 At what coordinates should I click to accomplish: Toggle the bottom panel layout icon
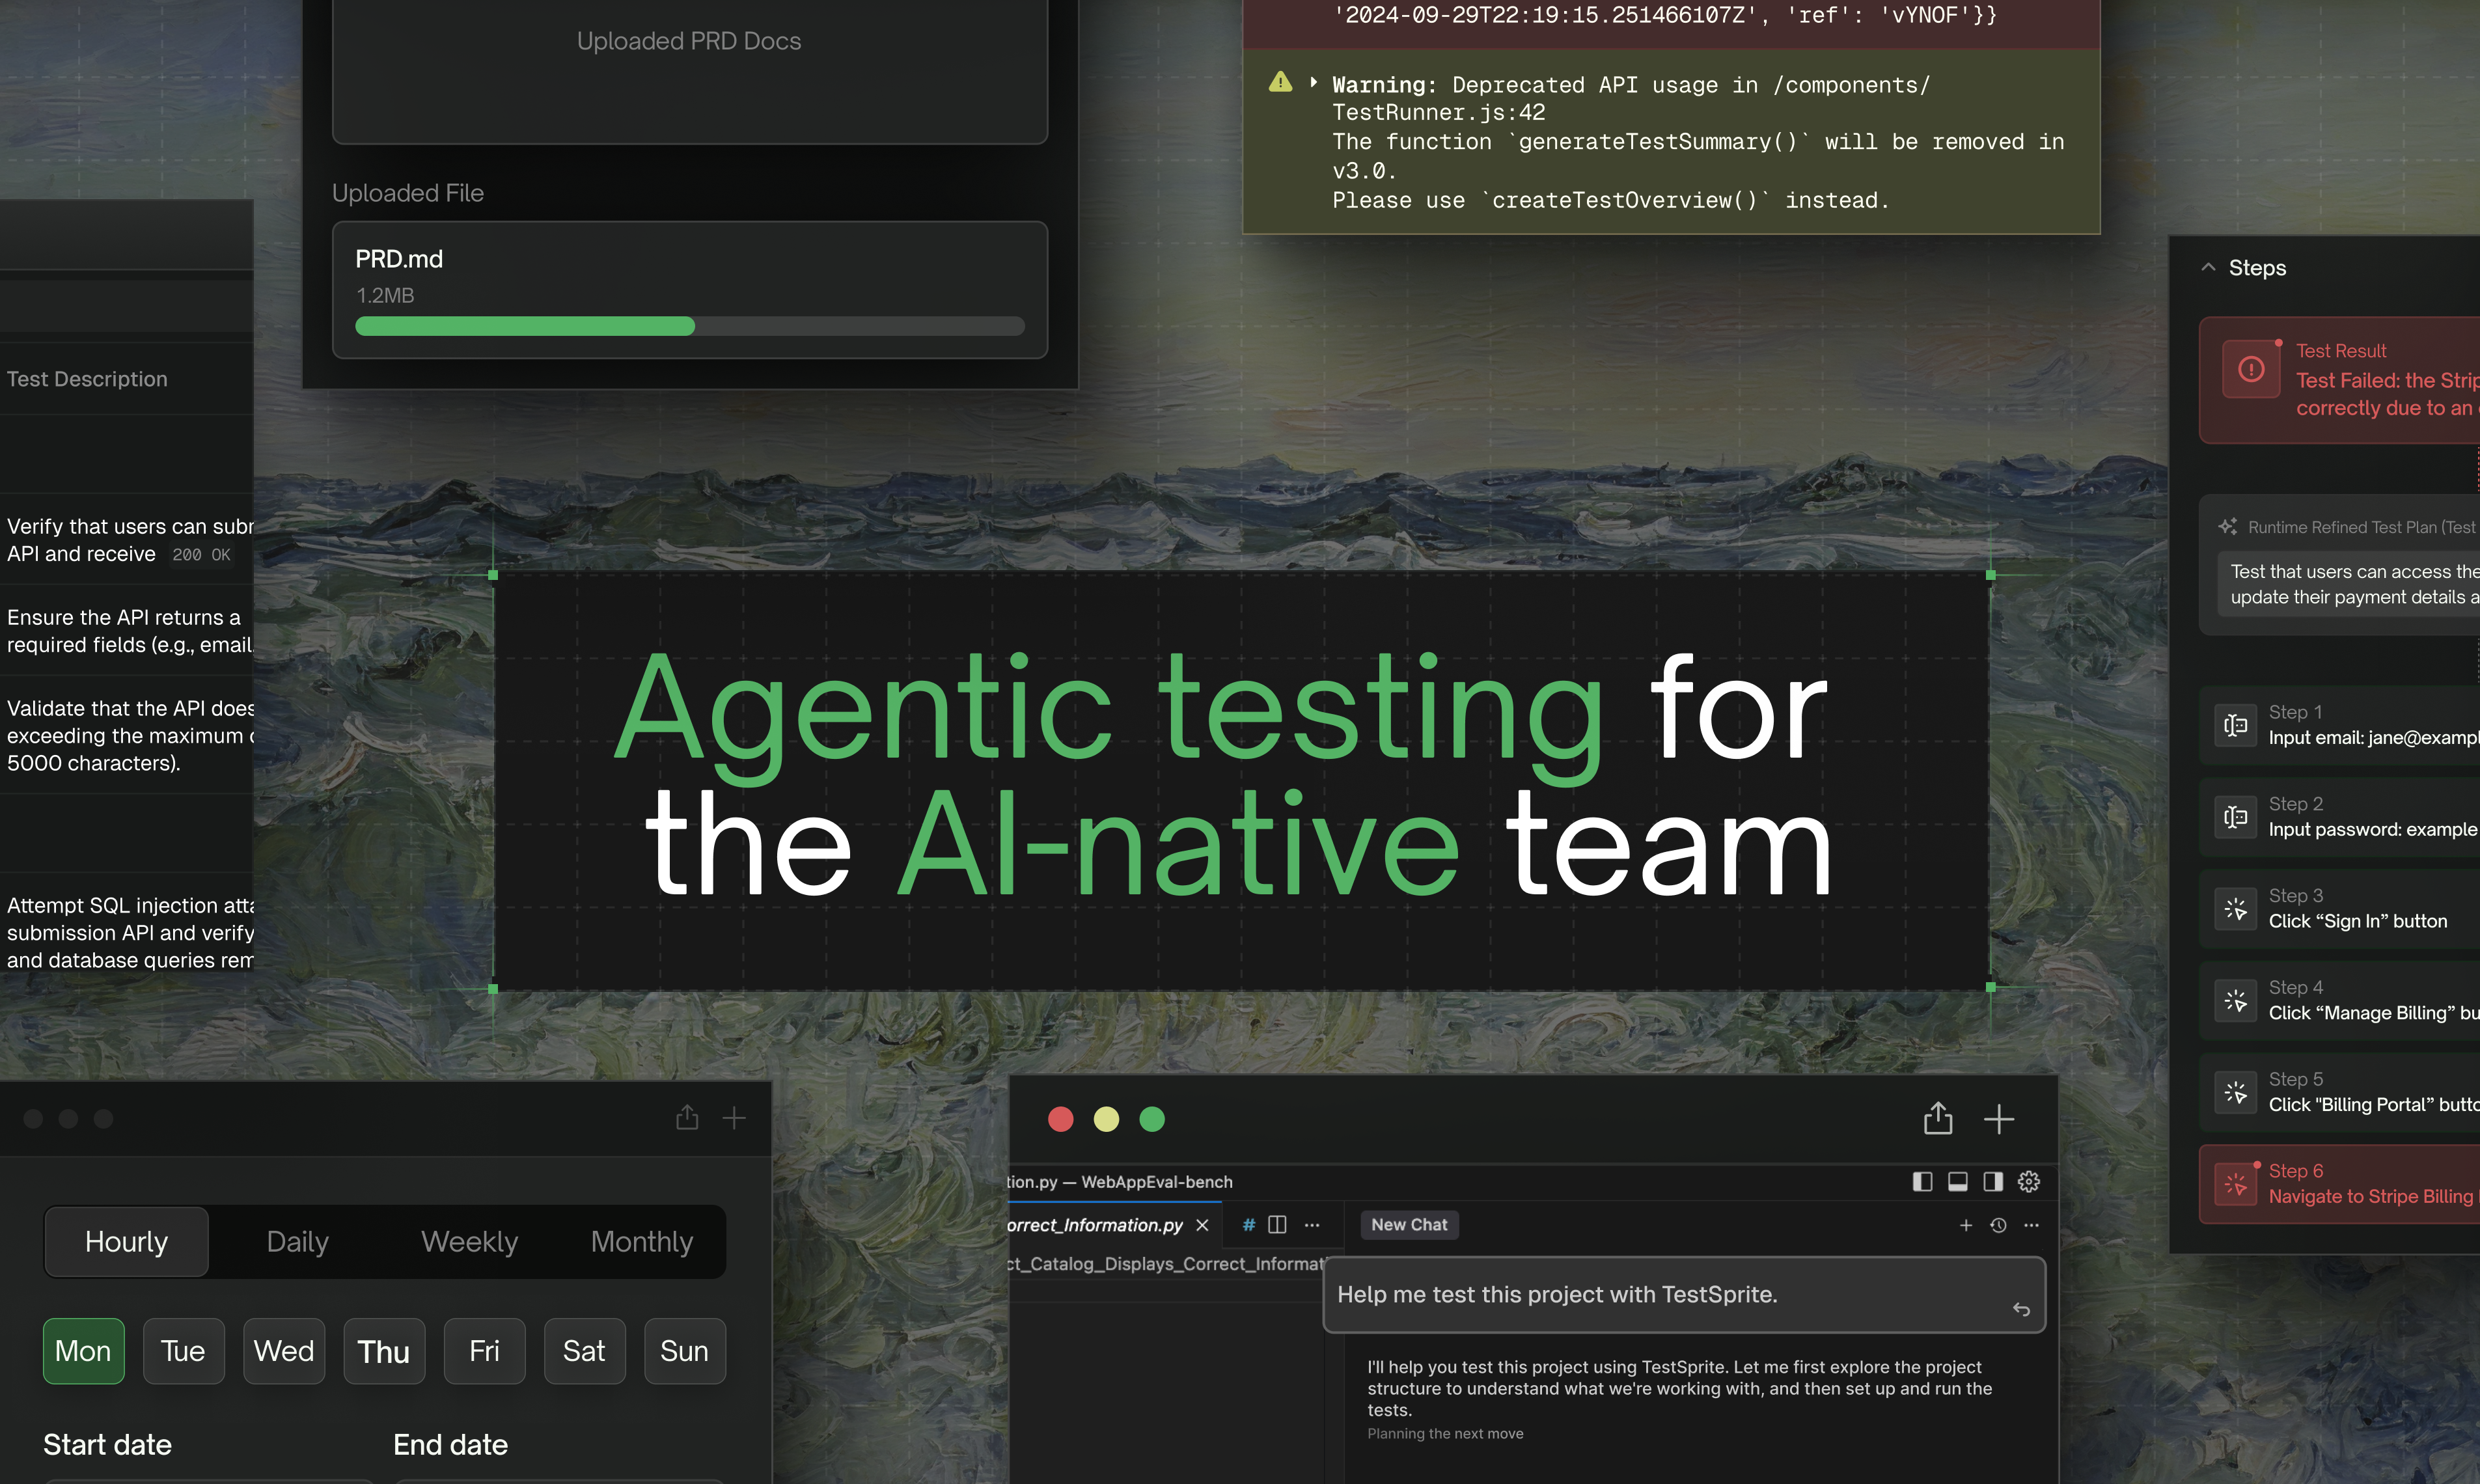pos(1957,1183)
